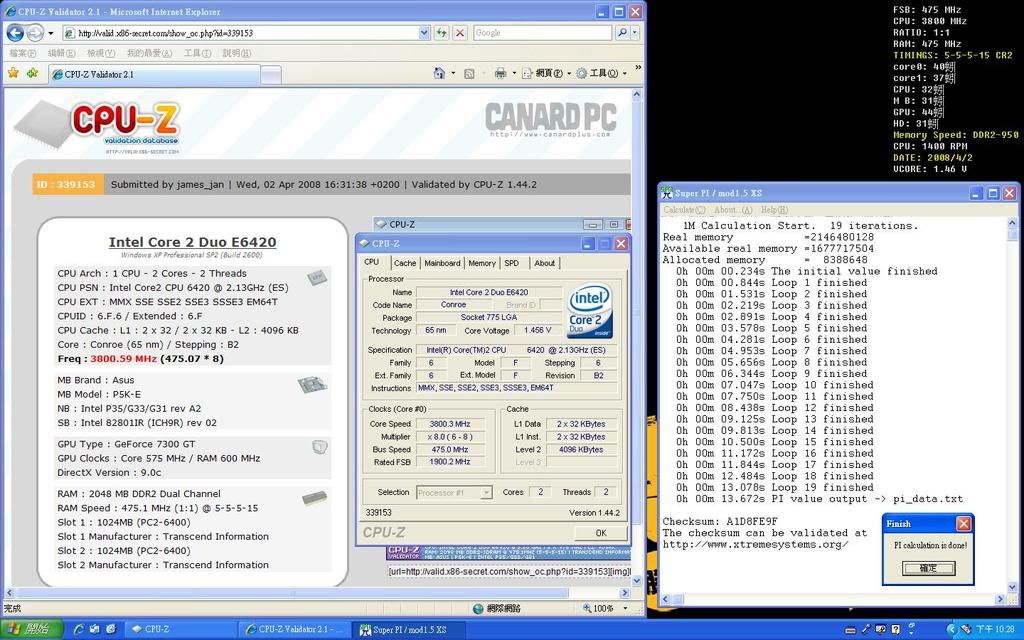Open the About...(A) menu in Super PI
This screenshot has height=640, width=1024.
point(733,210)
